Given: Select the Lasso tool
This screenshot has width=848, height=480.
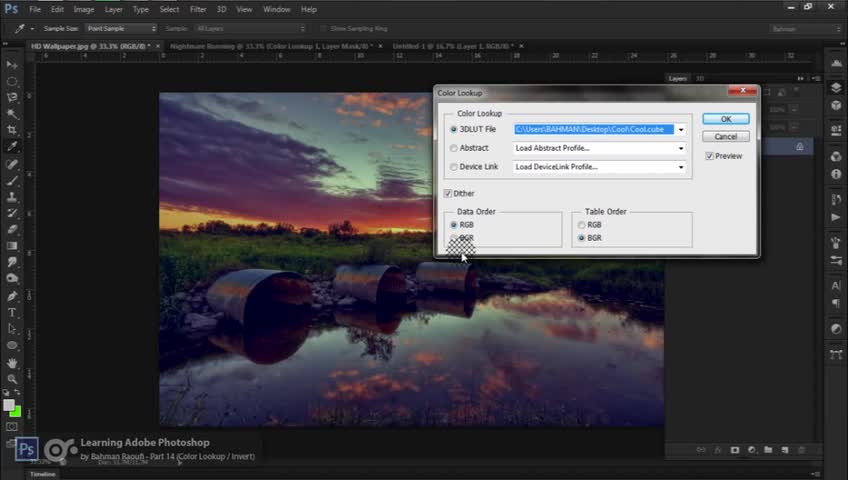Looking at the screenshot, I should (x=12, y=97).
